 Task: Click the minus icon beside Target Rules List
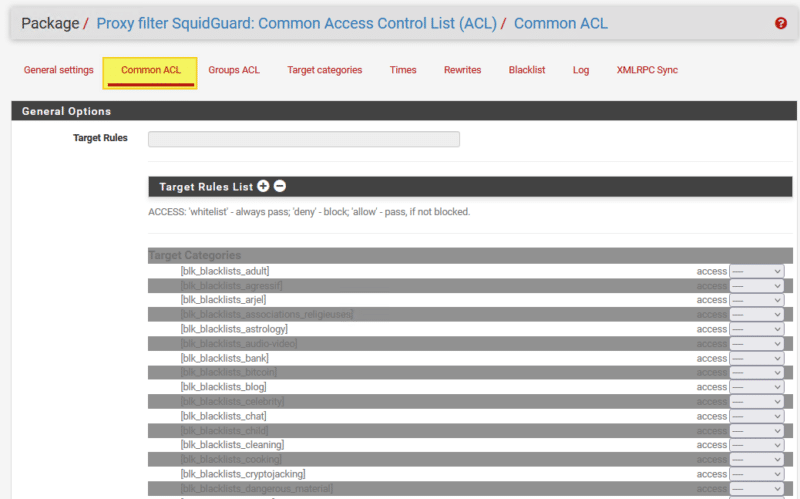[x=280, y=186]
